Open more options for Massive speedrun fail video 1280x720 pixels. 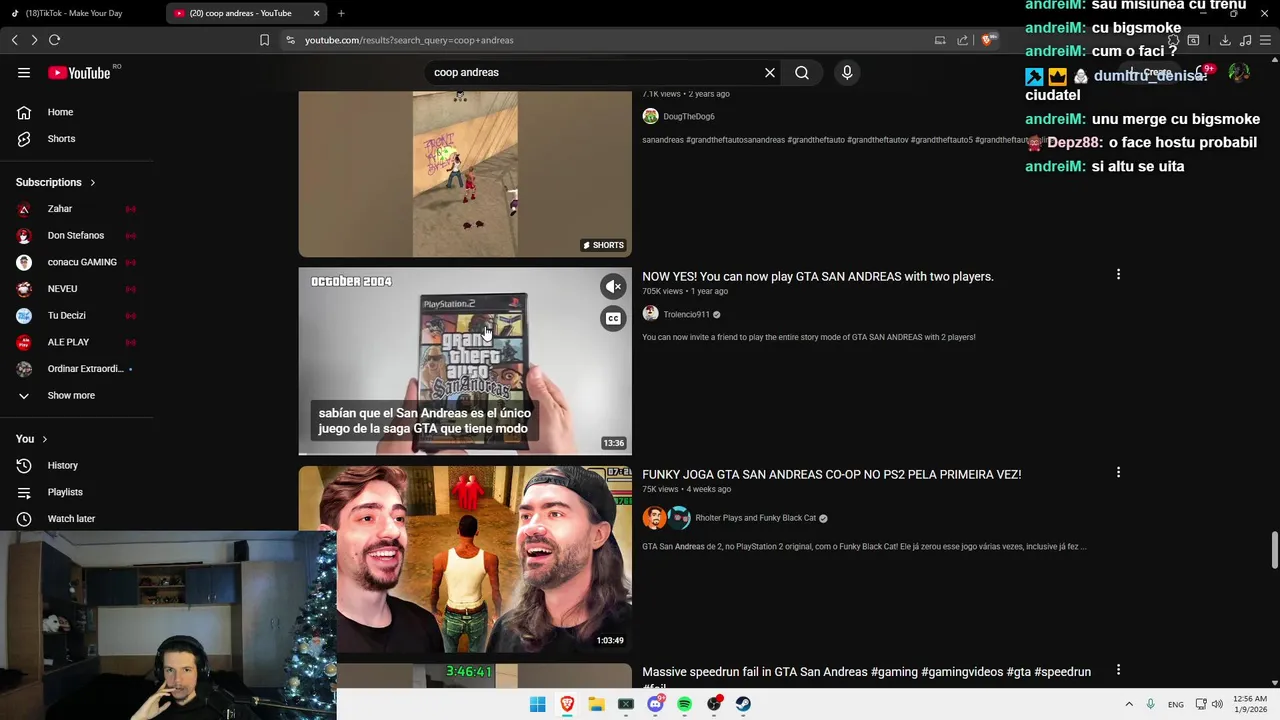[1118, 670]
